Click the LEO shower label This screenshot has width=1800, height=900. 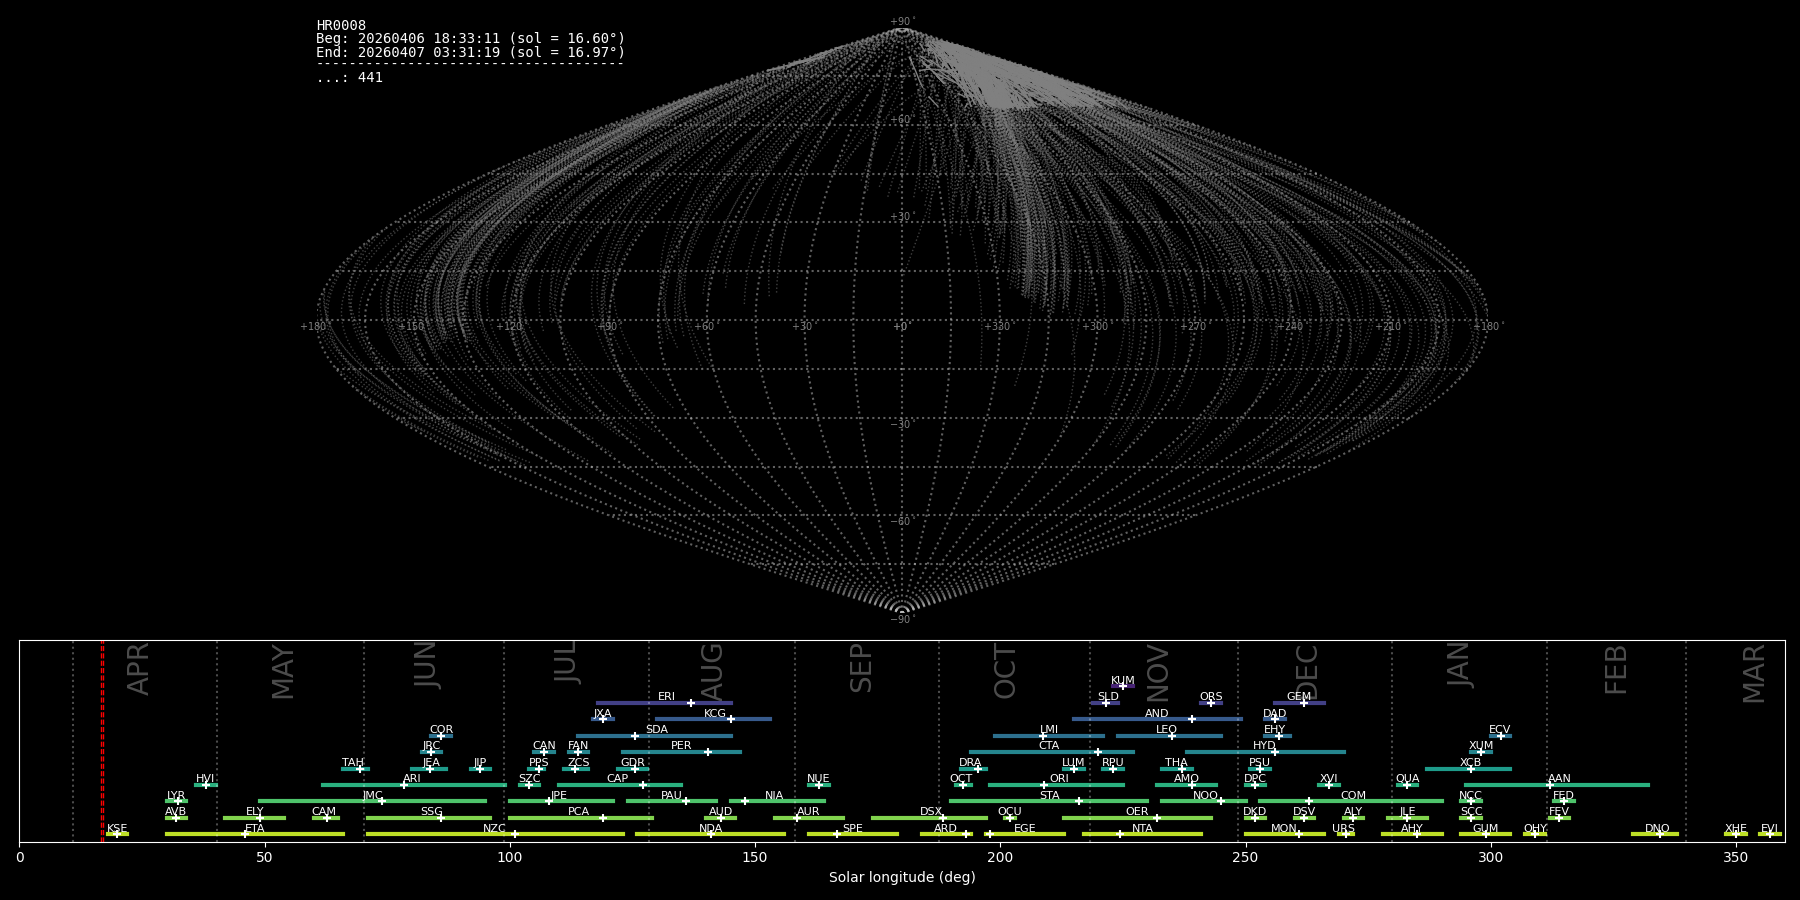tap(1166, 730)
